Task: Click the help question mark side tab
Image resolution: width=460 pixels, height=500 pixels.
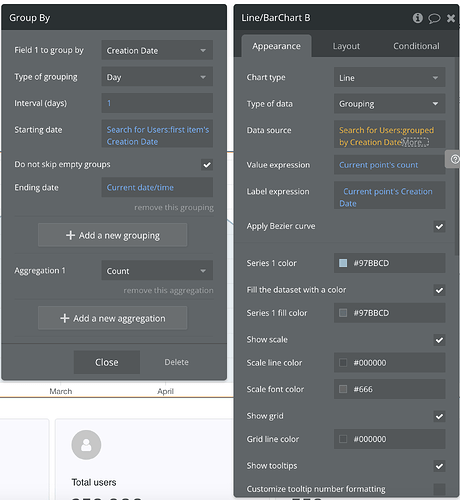Action: click(x=454, y=159)
